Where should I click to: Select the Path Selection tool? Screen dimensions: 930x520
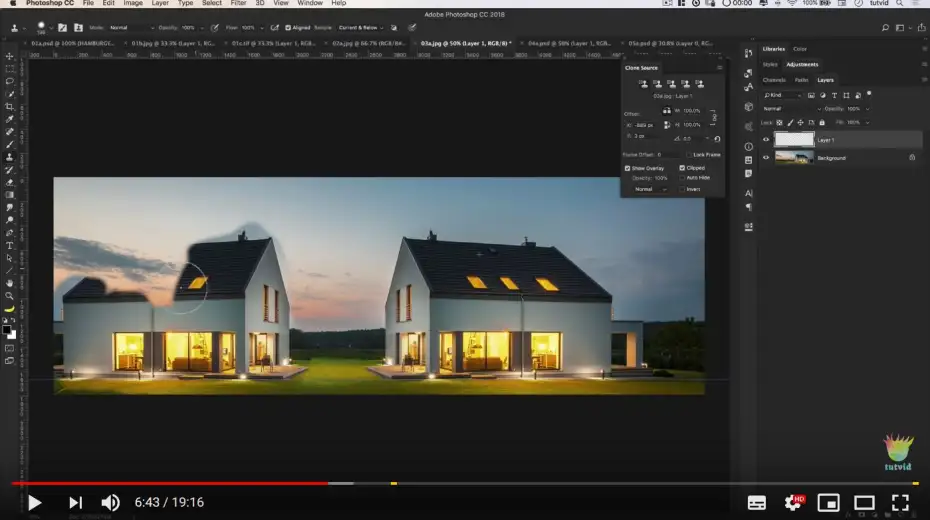tap(9, 258)
